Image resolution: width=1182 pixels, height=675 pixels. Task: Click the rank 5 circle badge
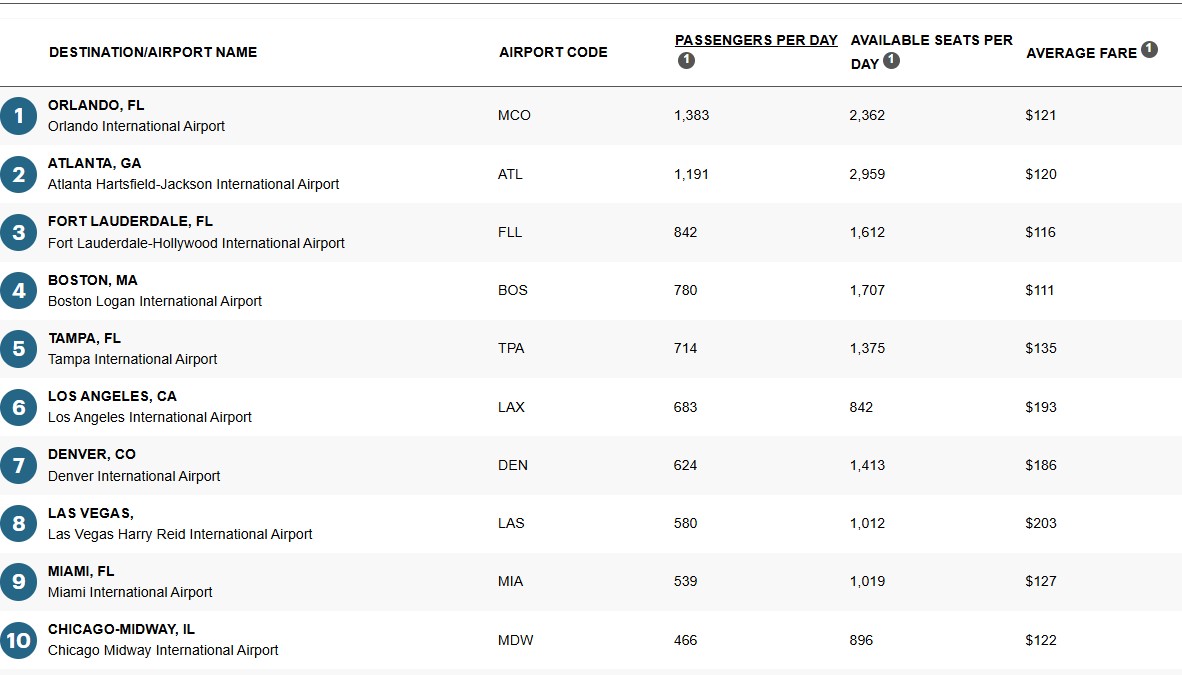[x=18, y=349]
